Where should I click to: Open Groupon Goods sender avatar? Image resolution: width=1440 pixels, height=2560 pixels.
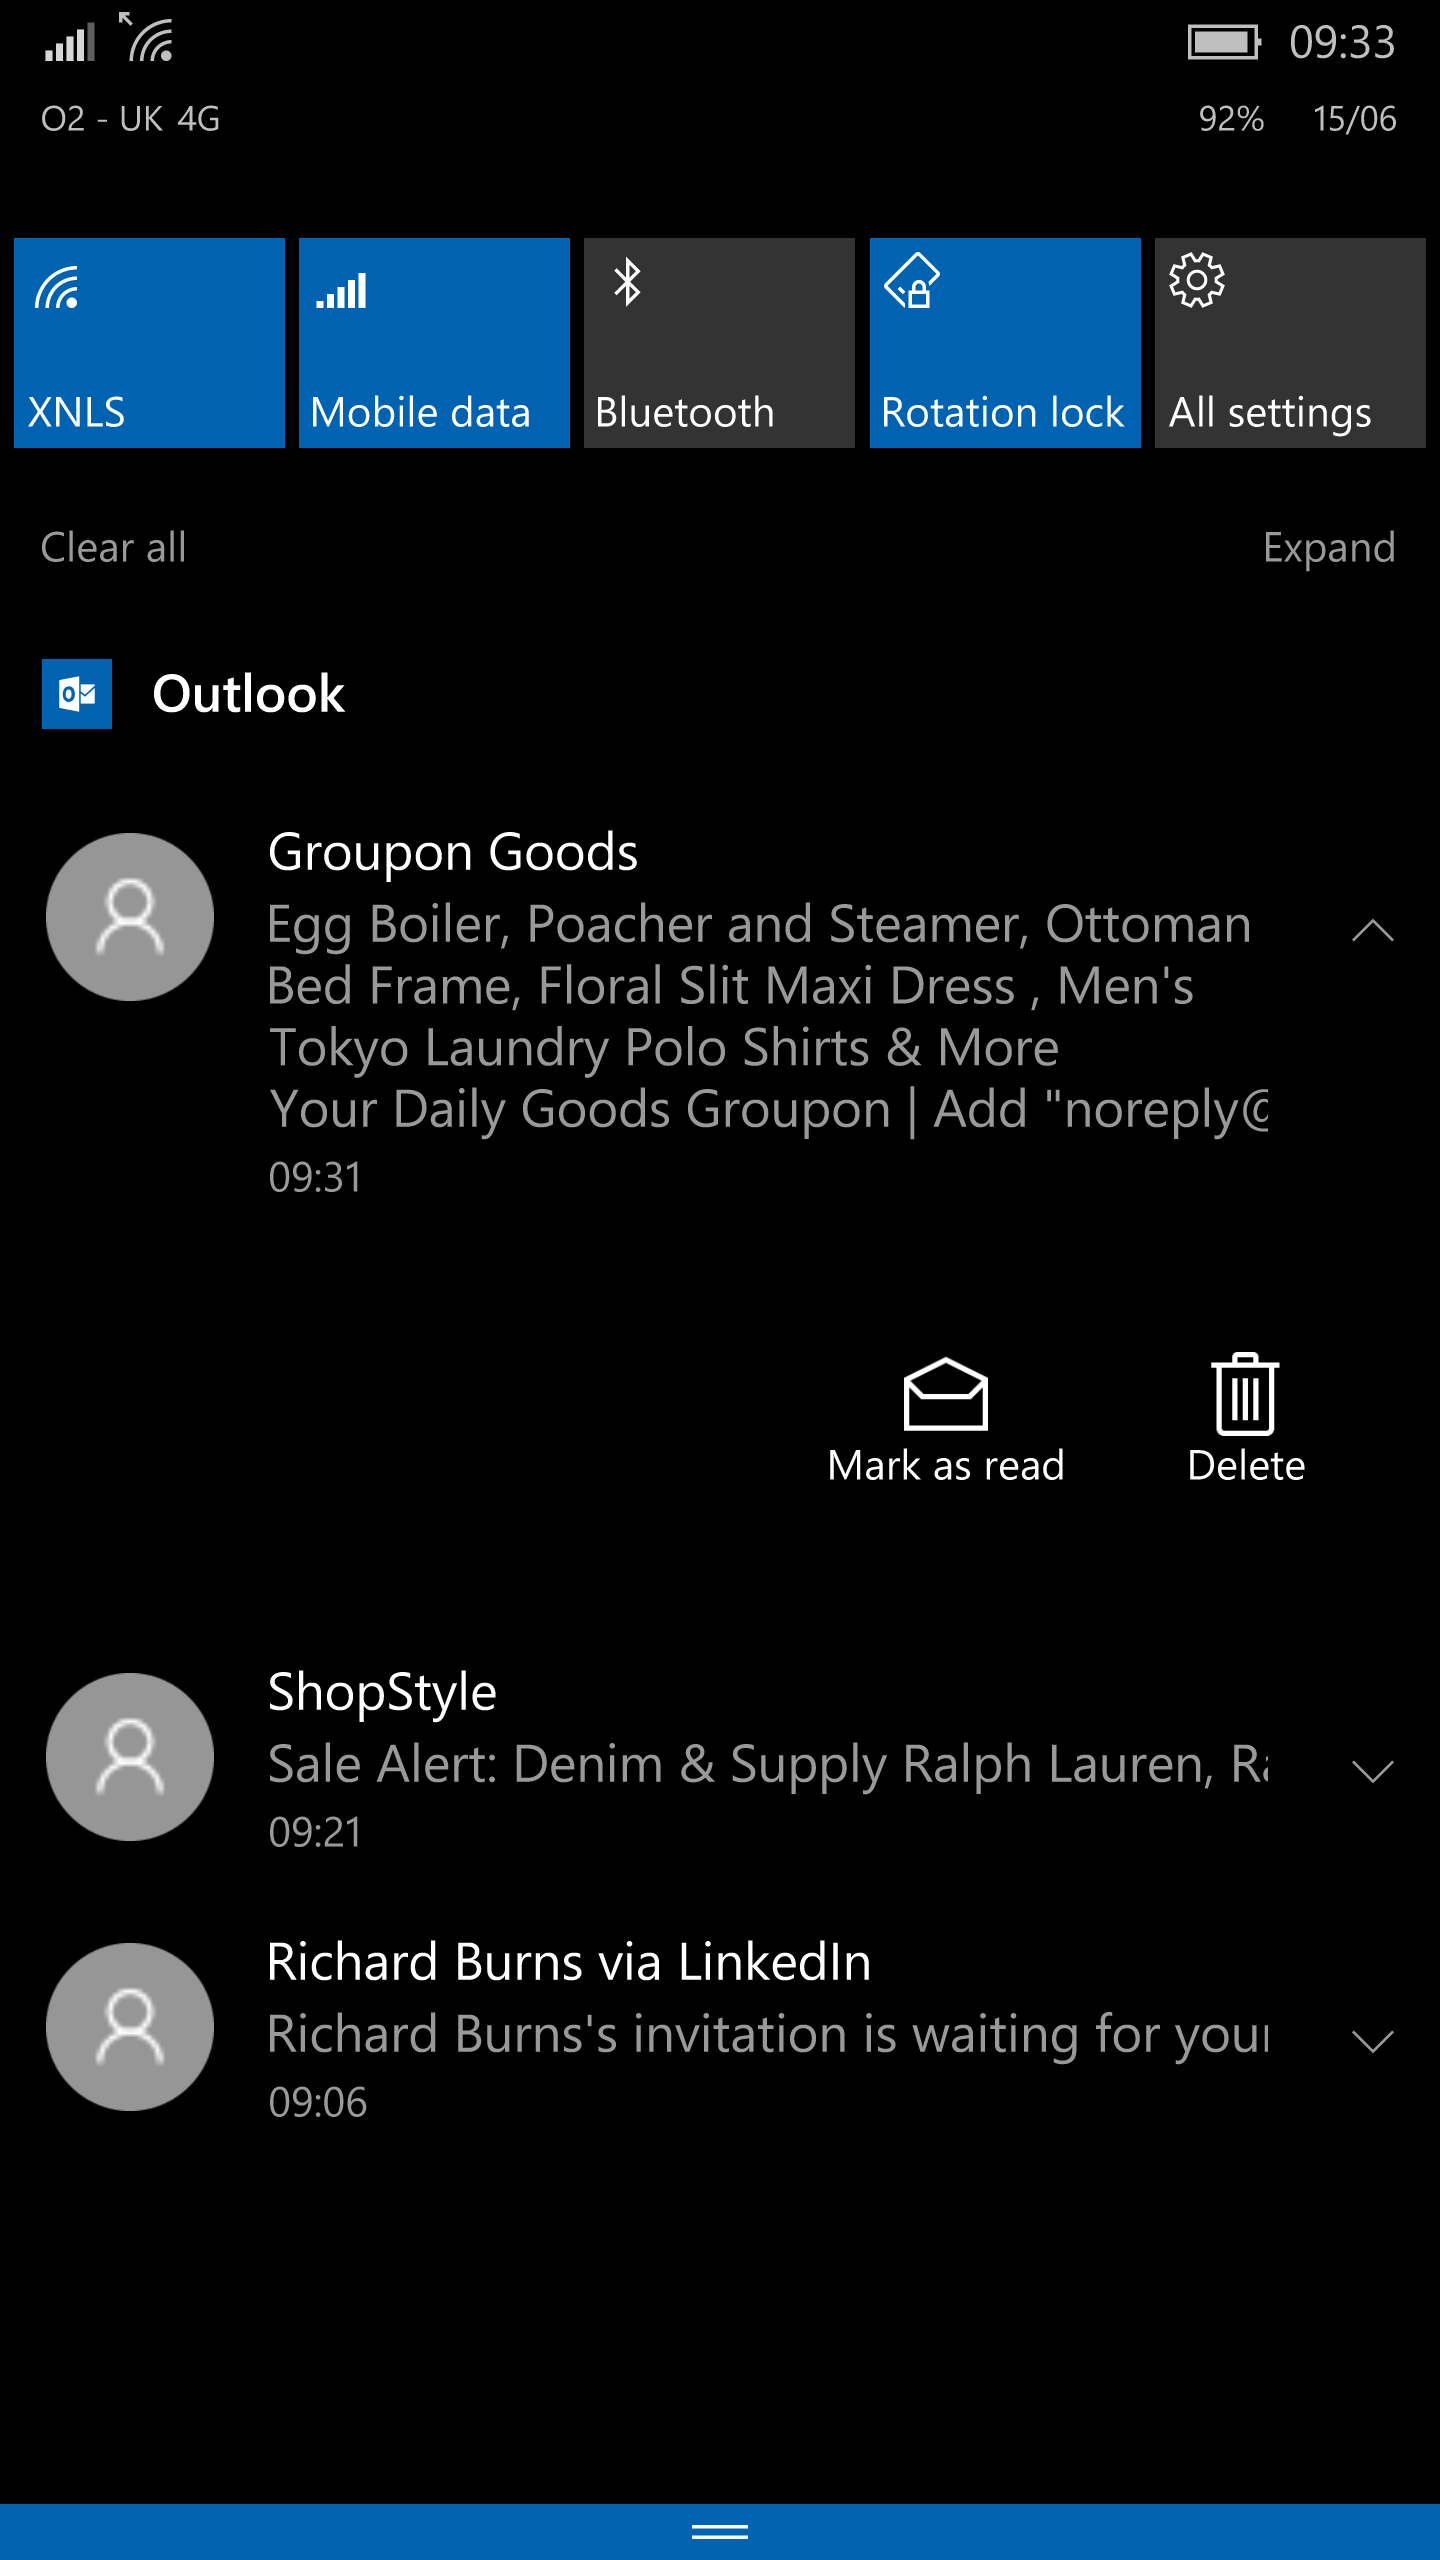tap(130, 917)
